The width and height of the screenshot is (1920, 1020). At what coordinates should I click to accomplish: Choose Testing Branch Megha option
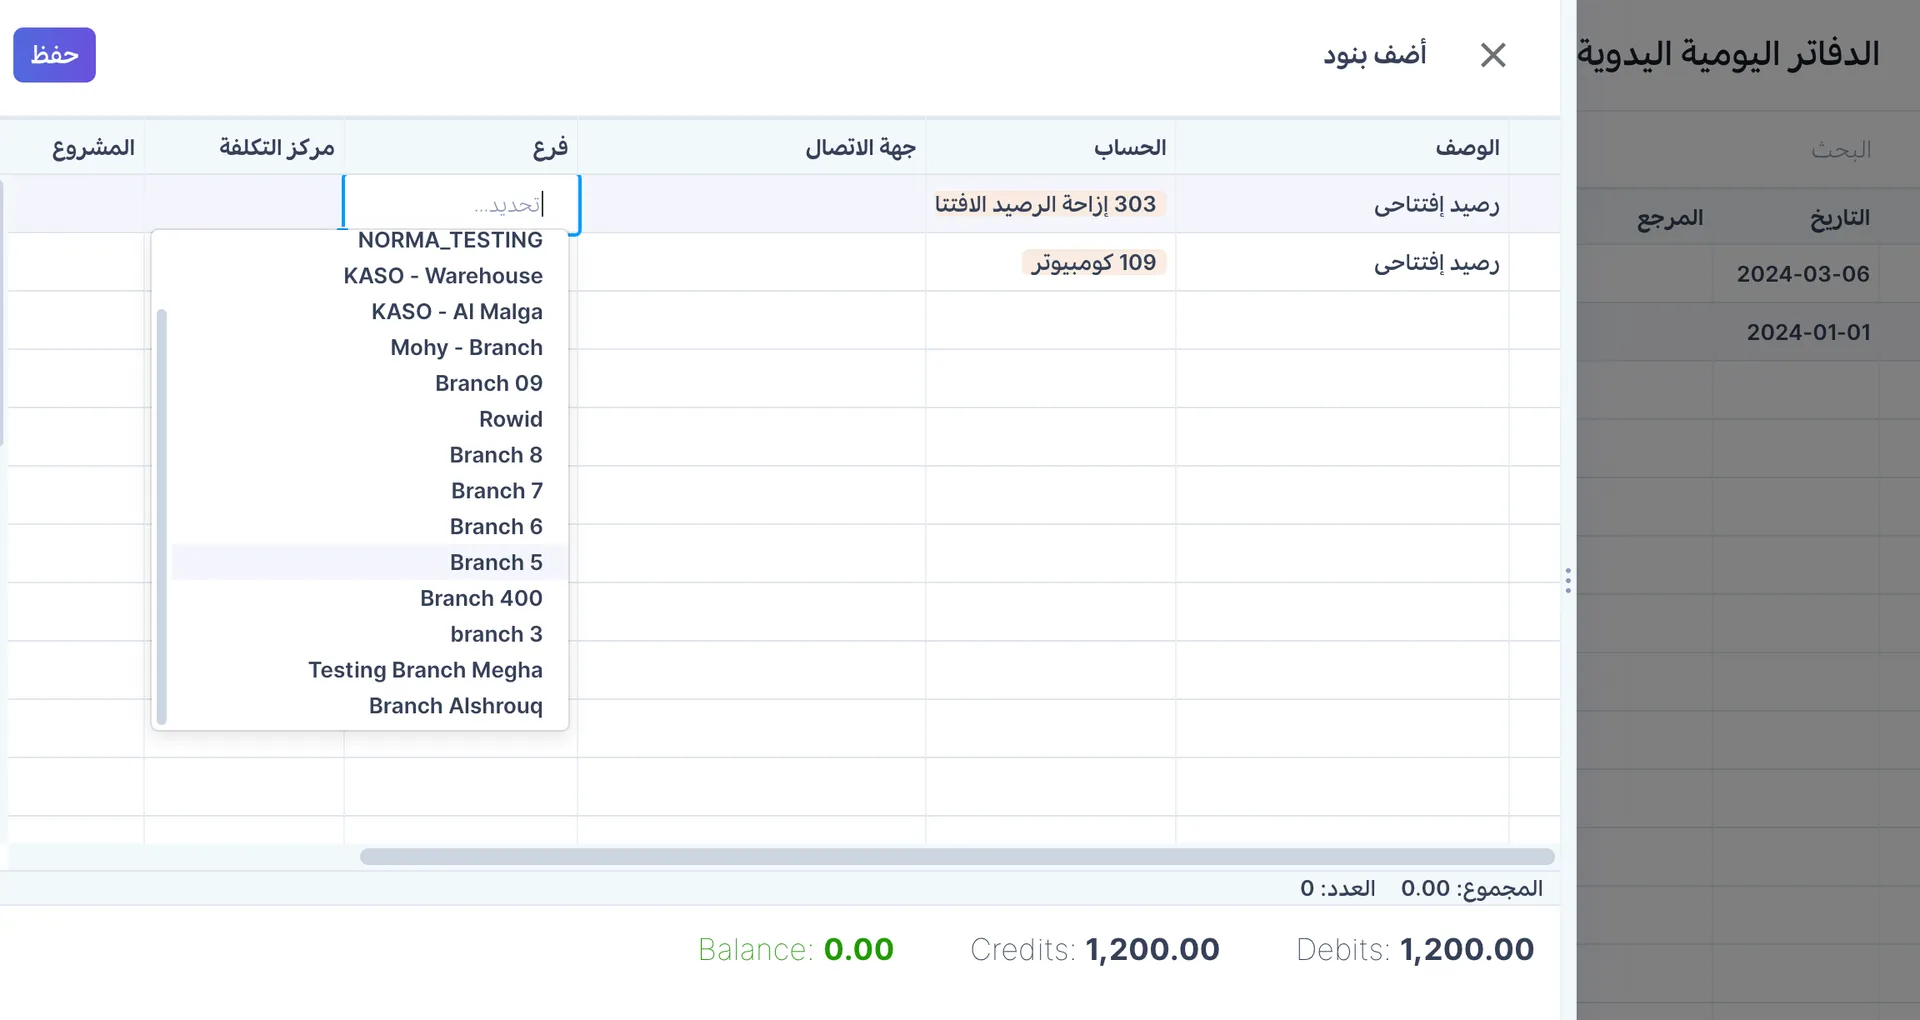click(425, 670)
